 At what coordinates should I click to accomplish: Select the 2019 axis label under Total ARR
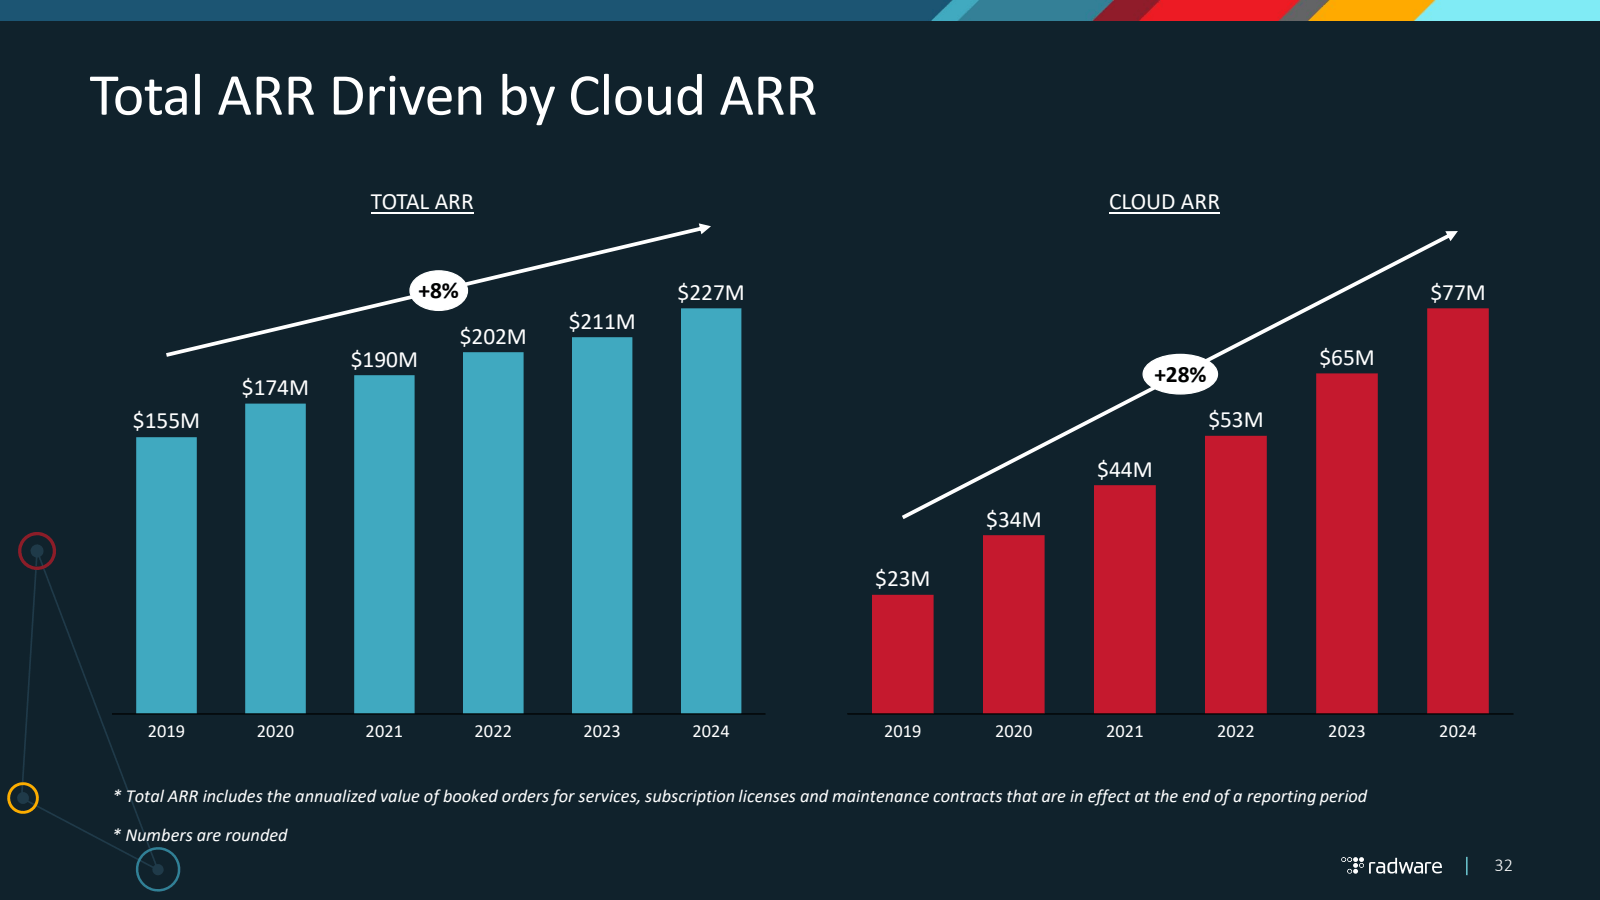coord(166,731)
